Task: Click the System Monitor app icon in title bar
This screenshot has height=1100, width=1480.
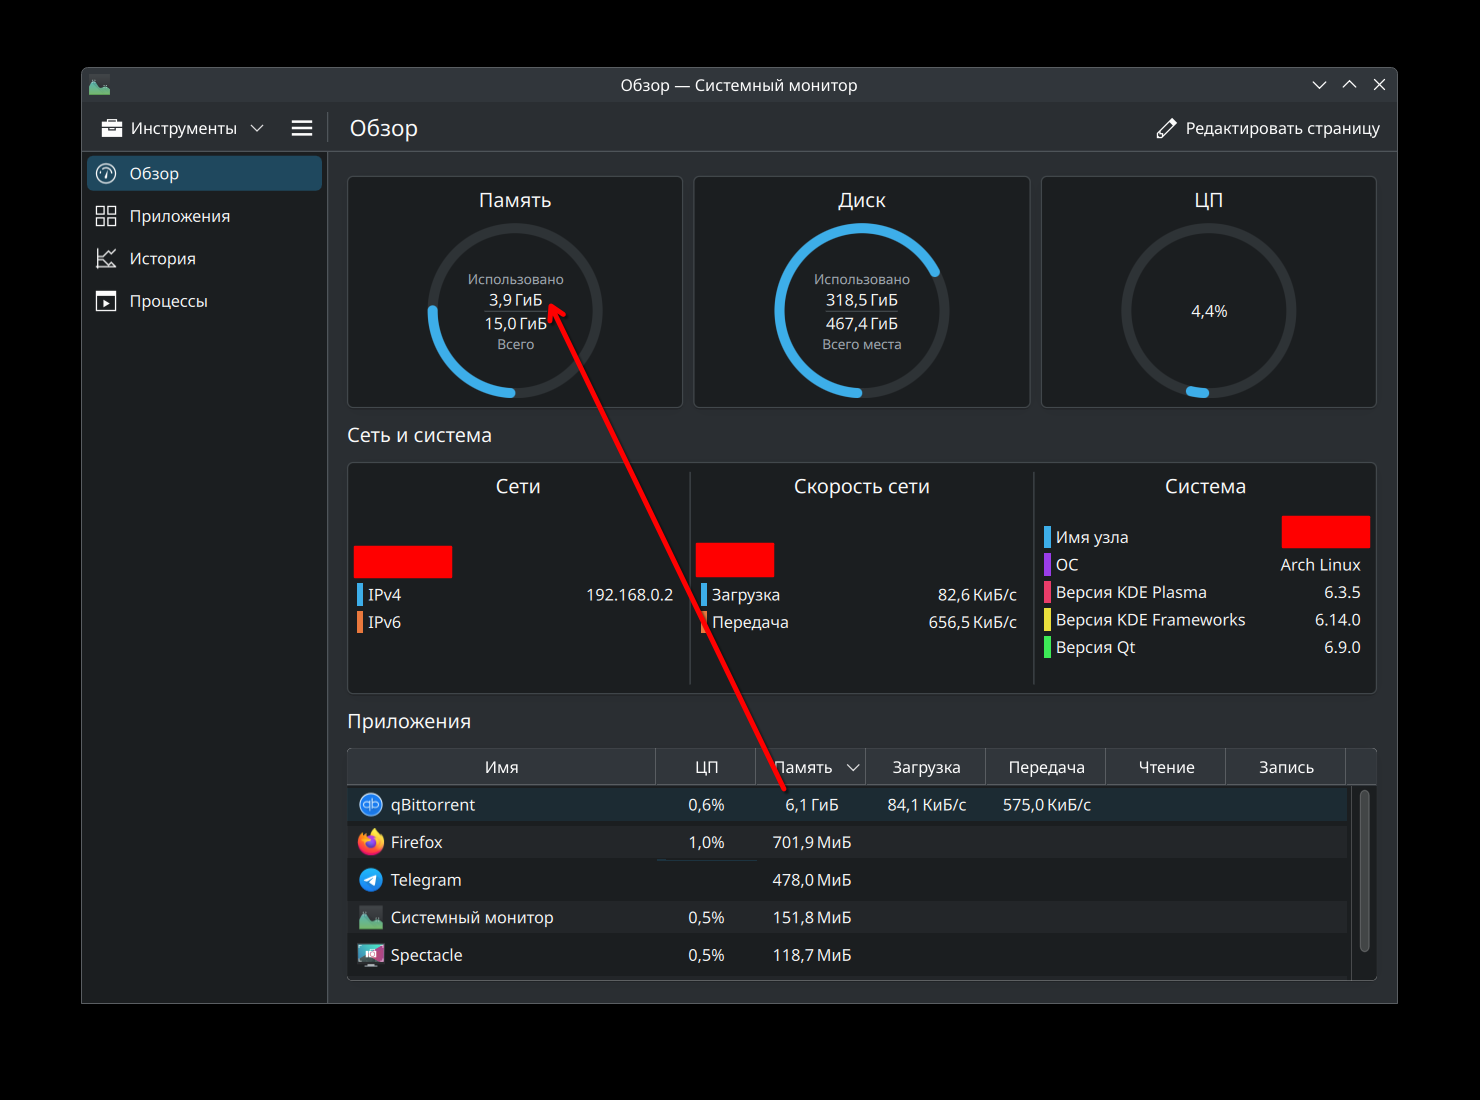Action: 99,86
